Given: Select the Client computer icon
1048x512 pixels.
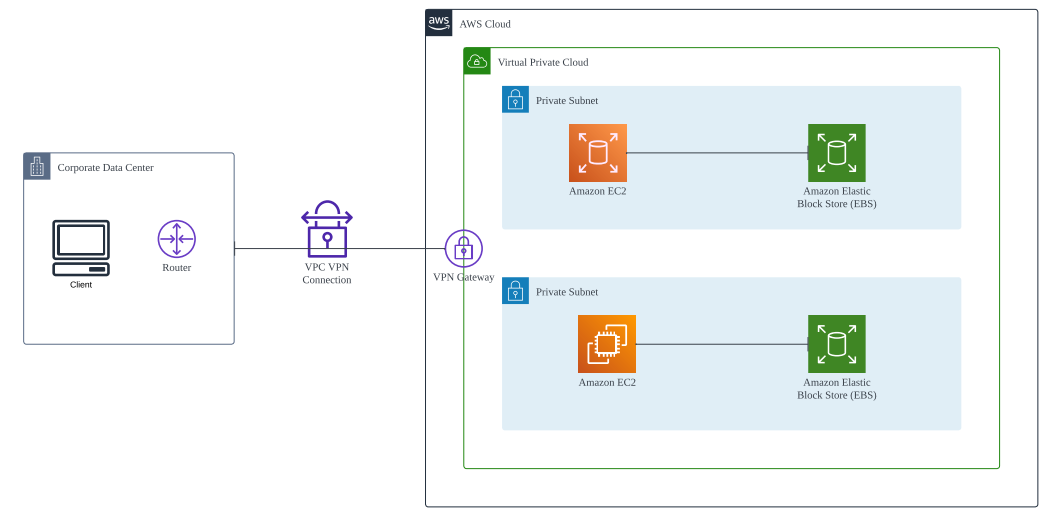Looking at the screenshot, I should point(81,248).
